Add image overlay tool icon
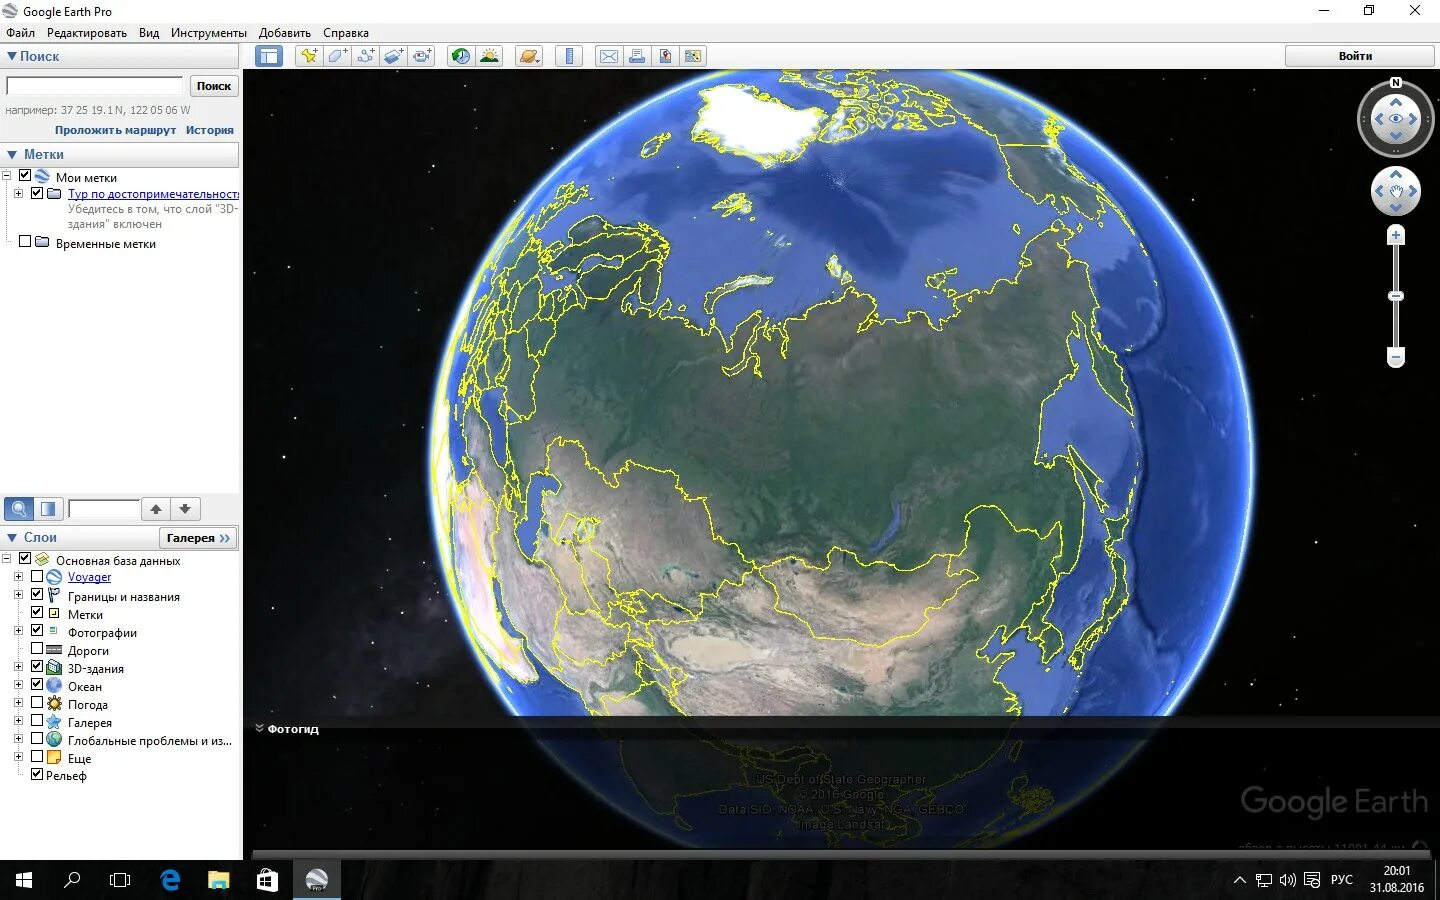This screenshot has width=1440, height=900. 393,56
